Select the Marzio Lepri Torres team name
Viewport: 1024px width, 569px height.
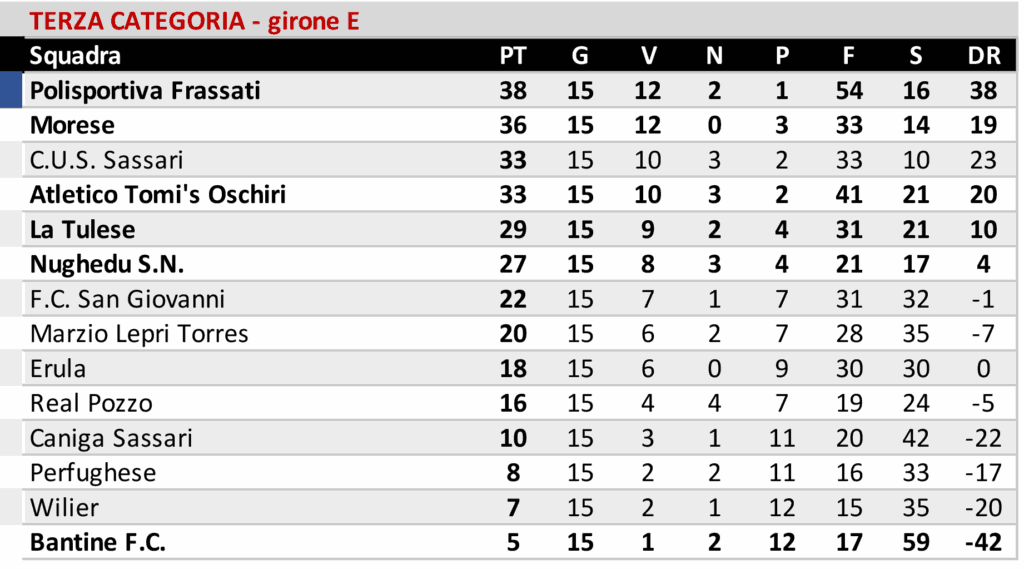coord(139,333)
